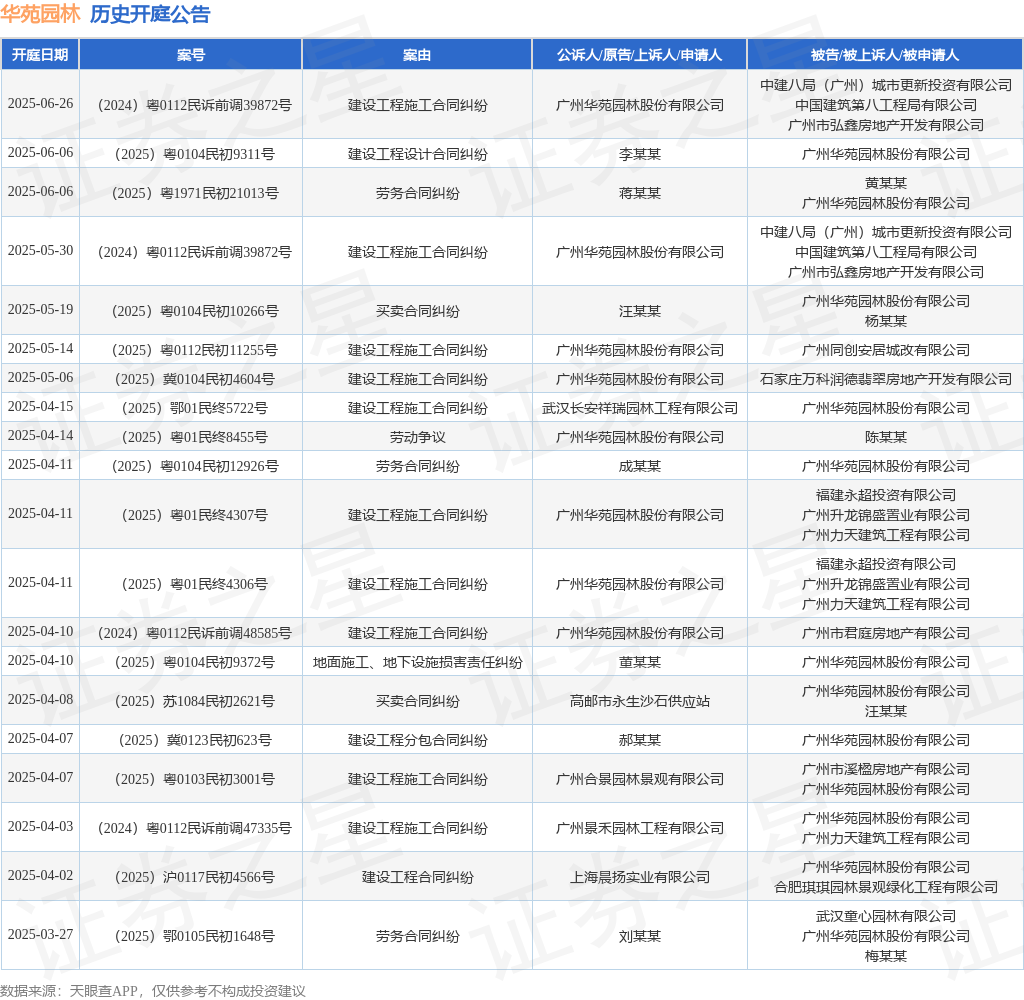Select defendant "杨某某"

(886, 321)
